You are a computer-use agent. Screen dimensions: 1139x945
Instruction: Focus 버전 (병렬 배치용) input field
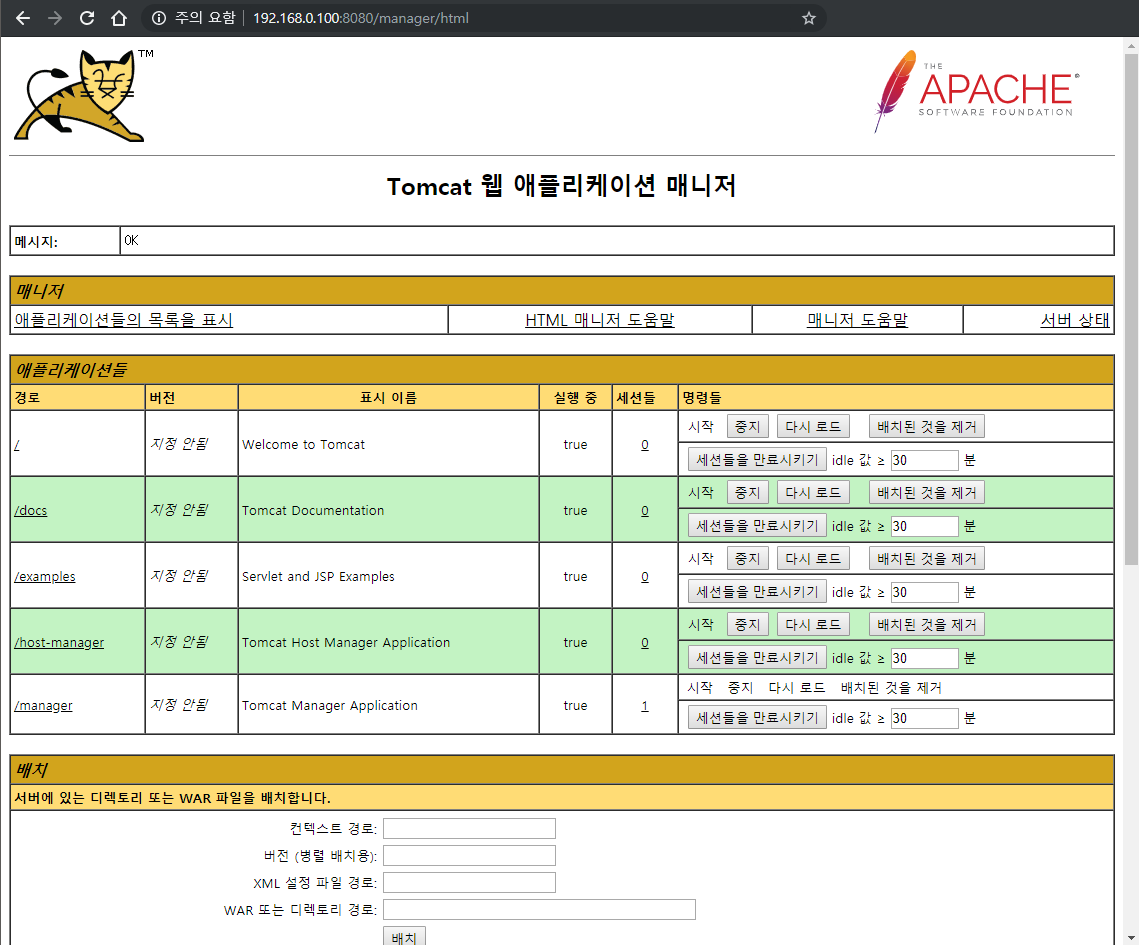coord(469,856)
